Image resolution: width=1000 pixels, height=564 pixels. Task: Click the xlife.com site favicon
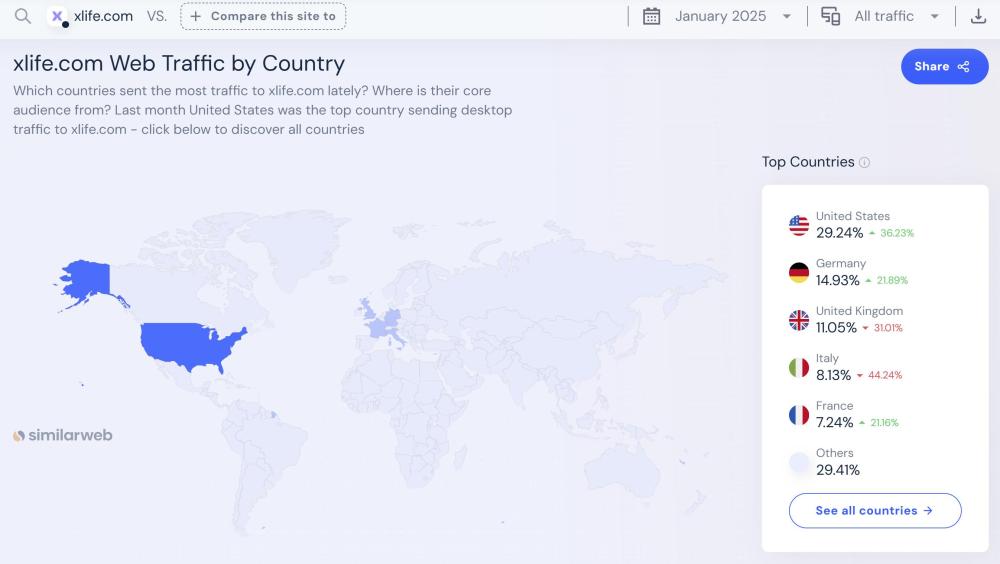58,16
